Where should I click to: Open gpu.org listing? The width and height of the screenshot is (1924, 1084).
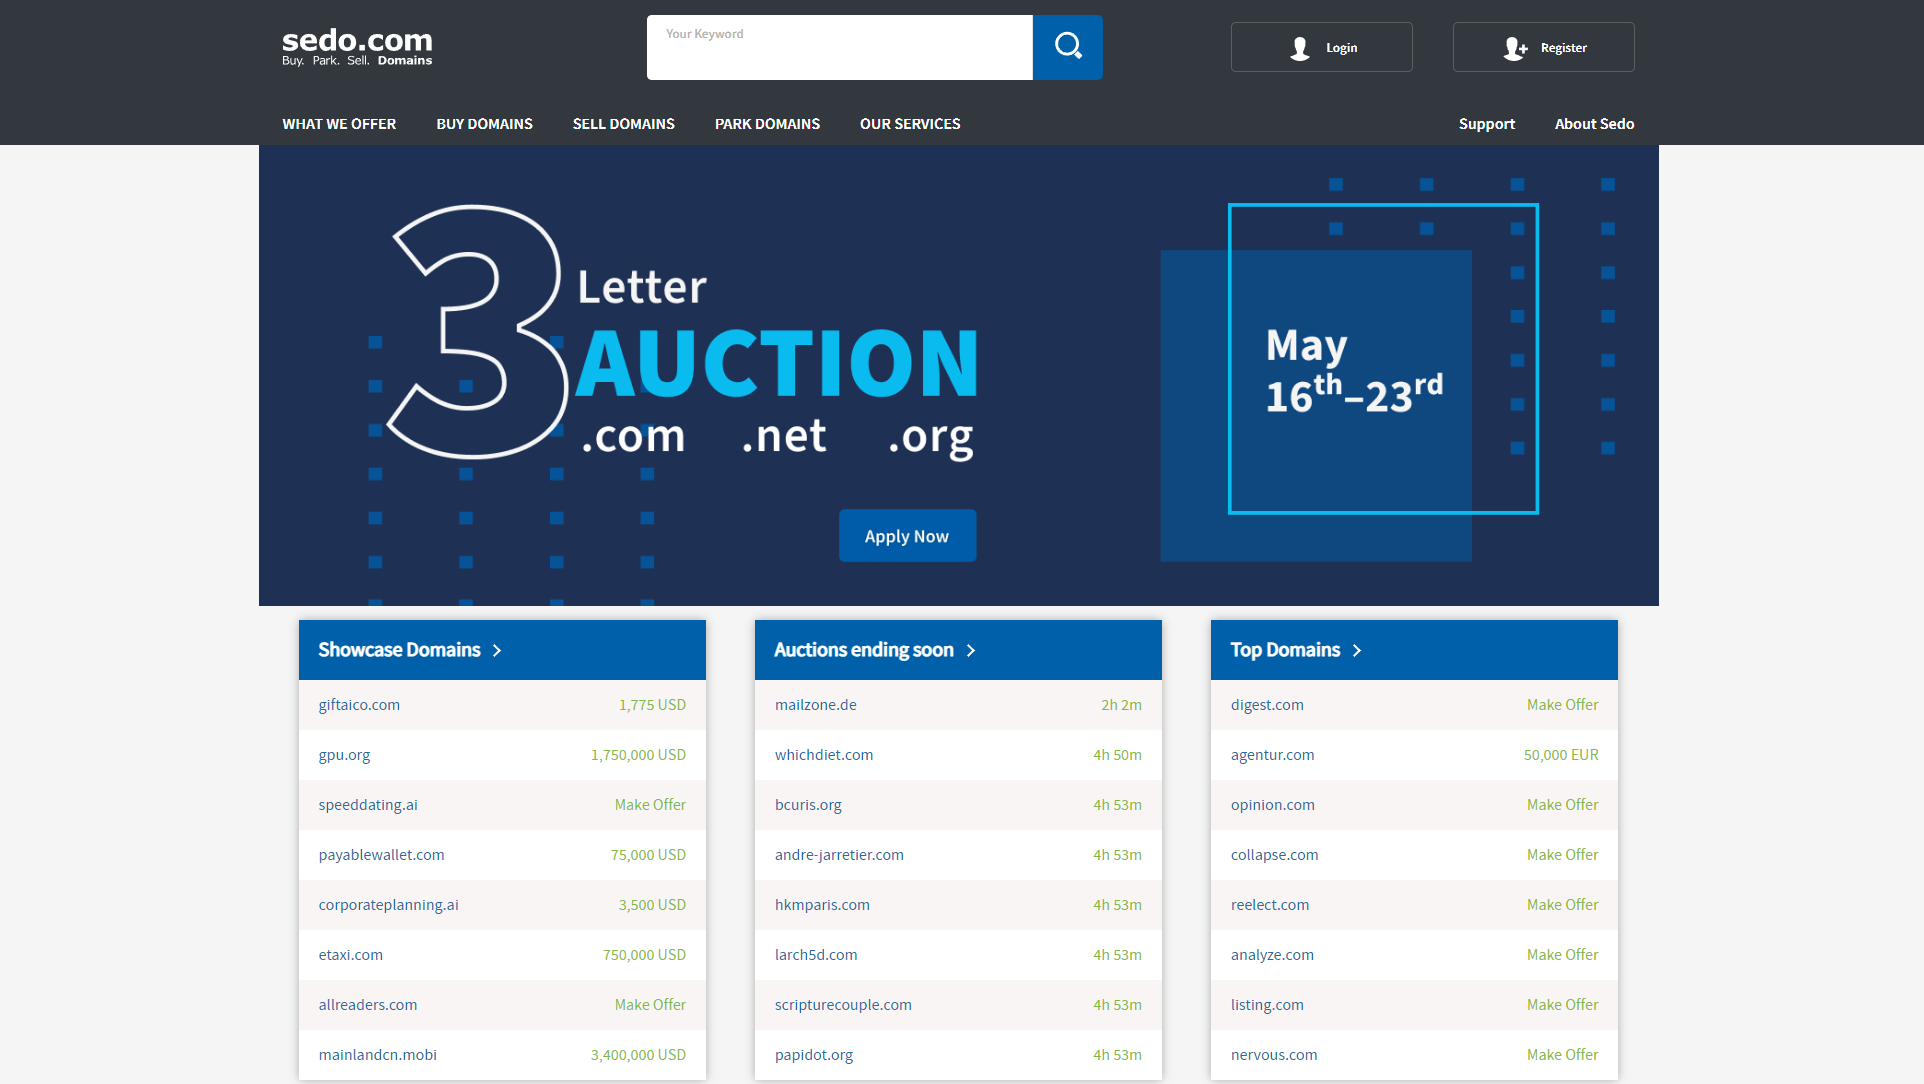(x=344, y=755)
